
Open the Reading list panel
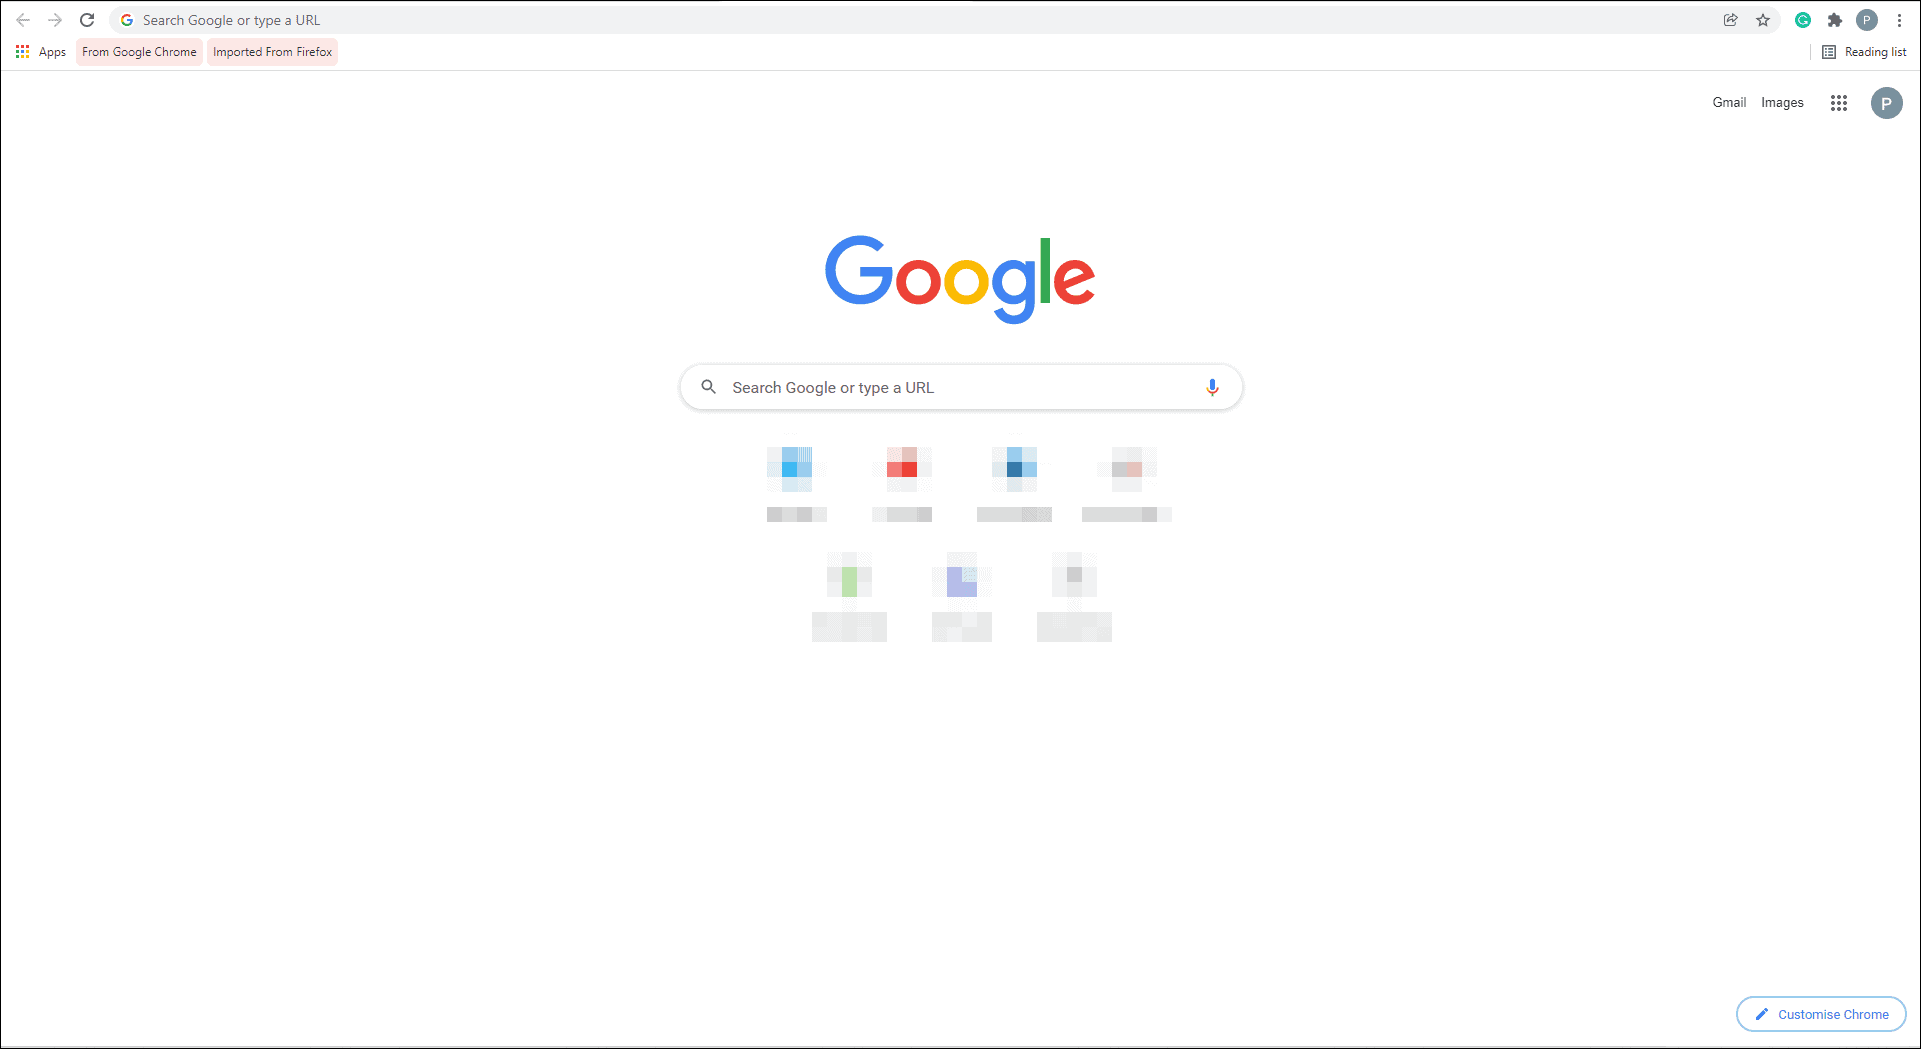(1864, 52)
